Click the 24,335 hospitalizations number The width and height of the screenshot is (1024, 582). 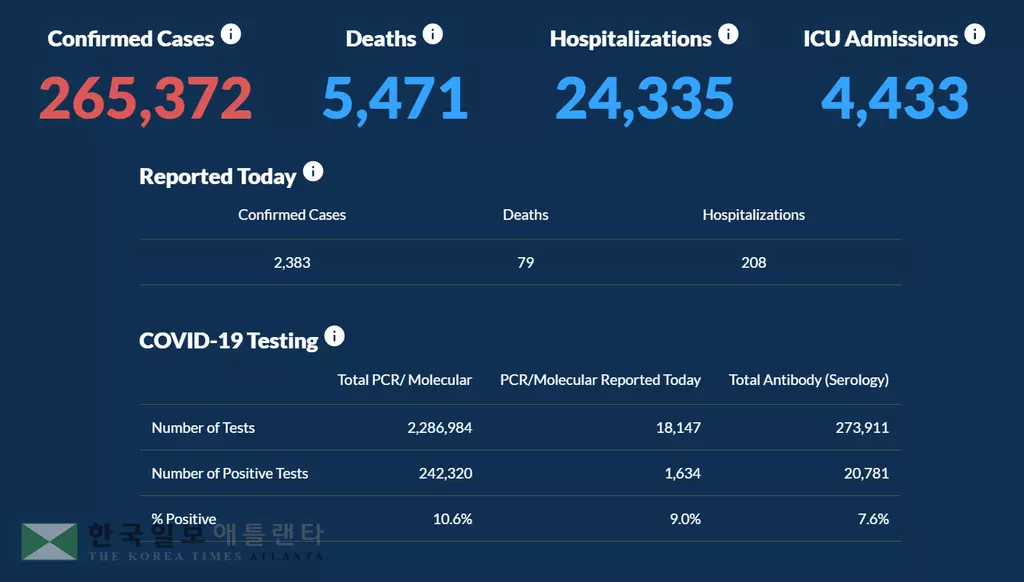coord(644,98)
